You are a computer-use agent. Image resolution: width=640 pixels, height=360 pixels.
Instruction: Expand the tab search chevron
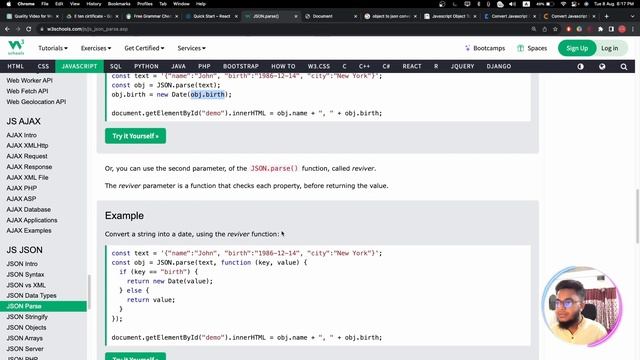[633, 16]
